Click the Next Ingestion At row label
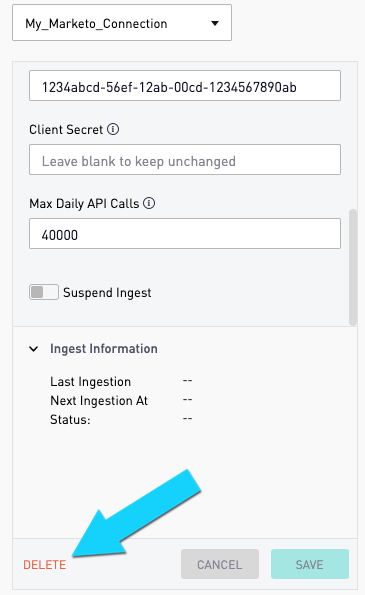Image resolution: width=365 pixels, height=595 pixels. click(99, 400)
